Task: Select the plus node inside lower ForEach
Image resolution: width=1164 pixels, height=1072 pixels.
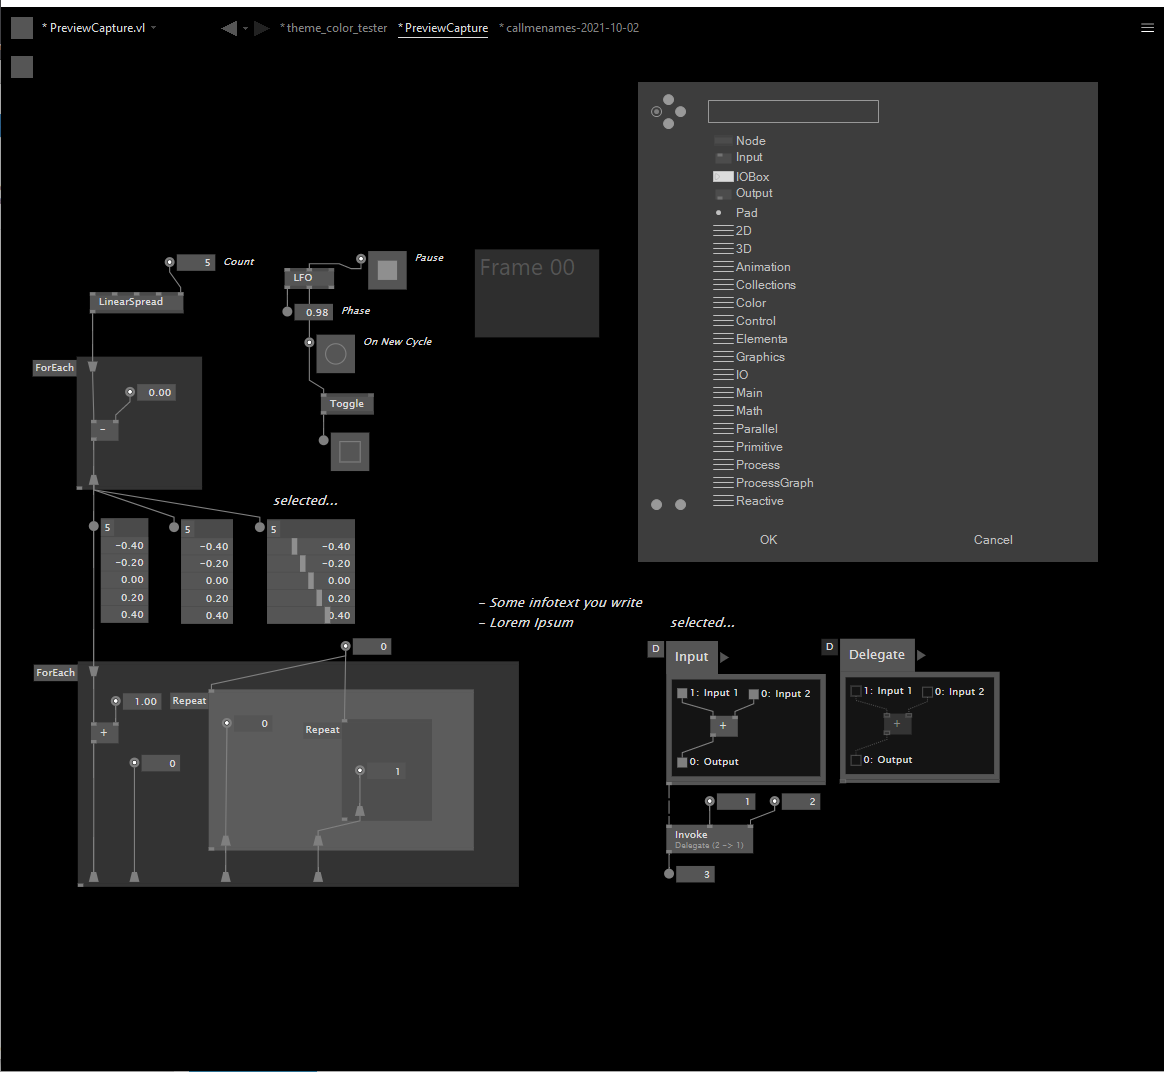Action: click(x=104, y=733)
